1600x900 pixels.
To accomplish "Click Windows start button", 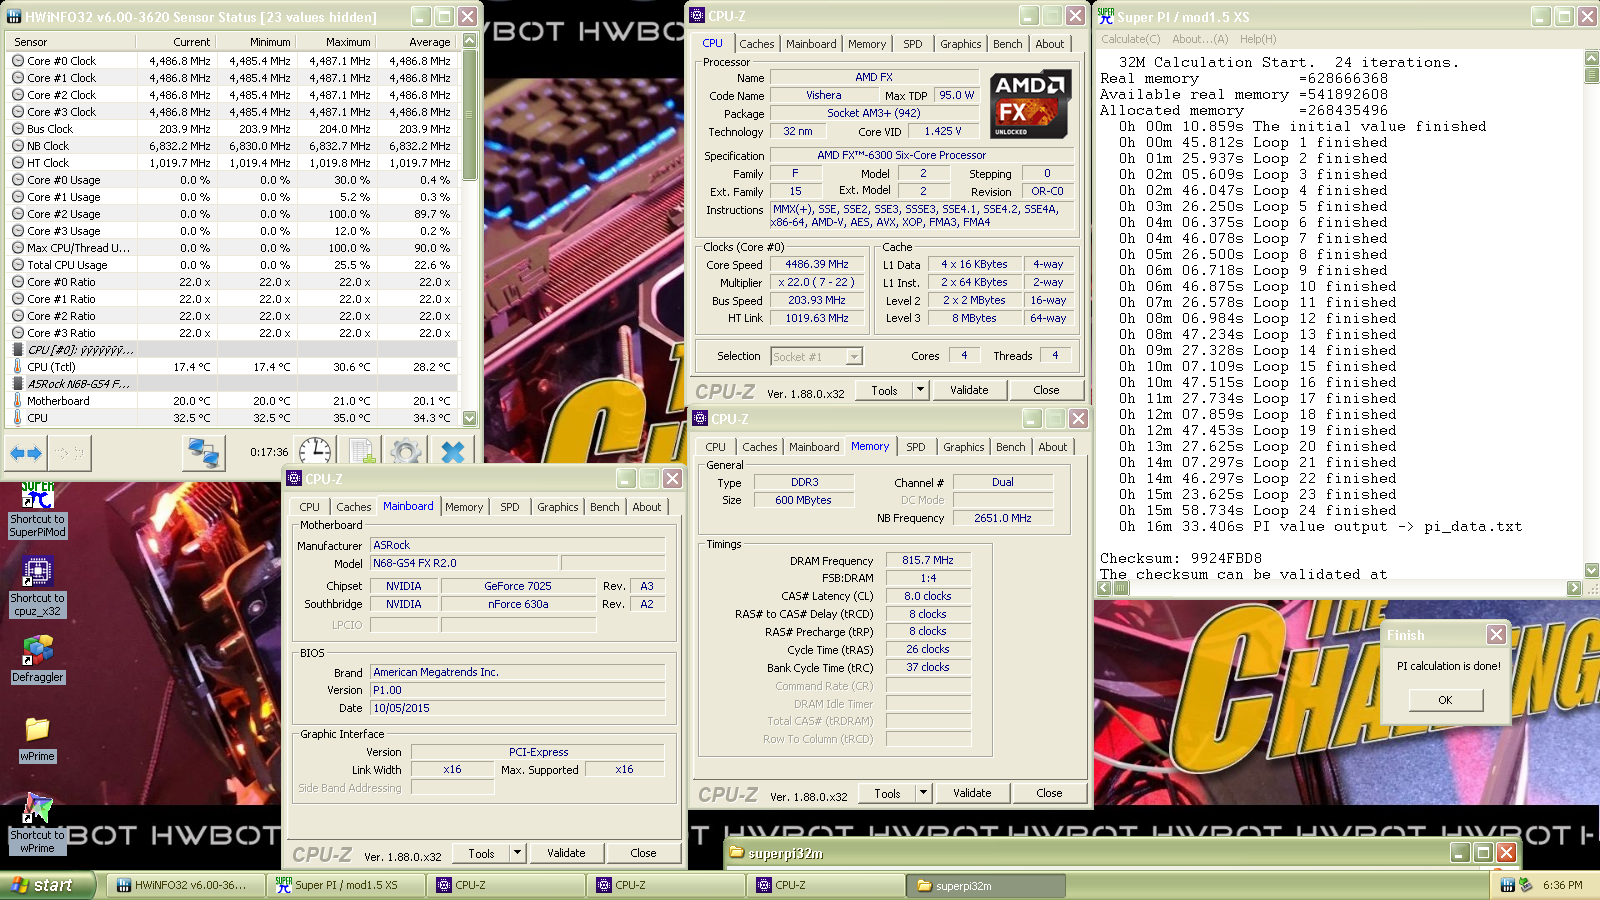I will [48, 885].
